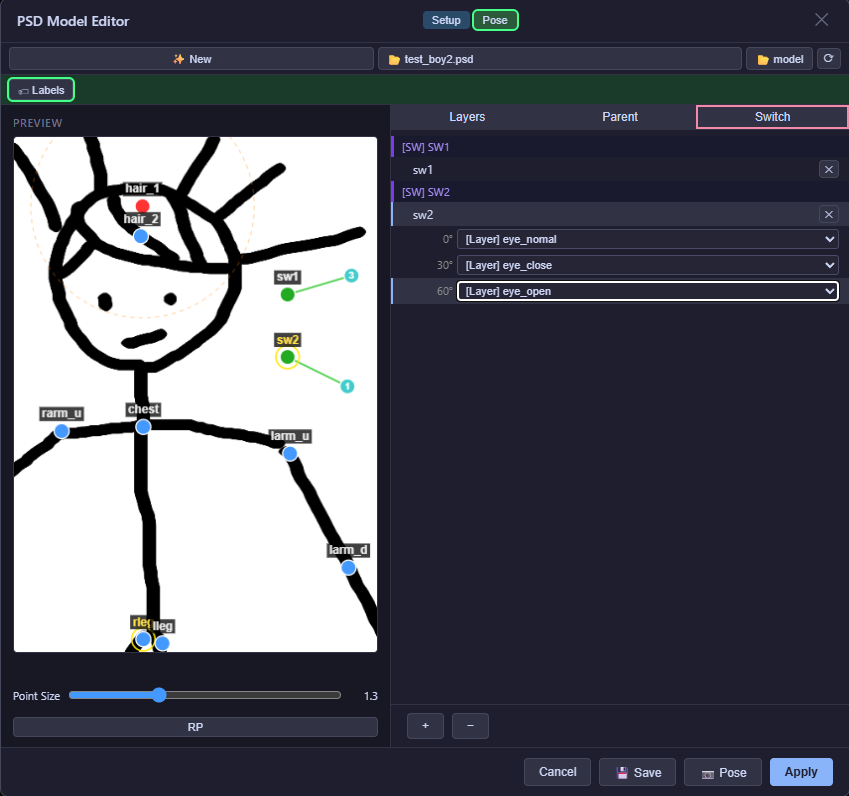Close the PSD Model Editor window
Screen dimensions: 849x796
[x=821, y=19]
